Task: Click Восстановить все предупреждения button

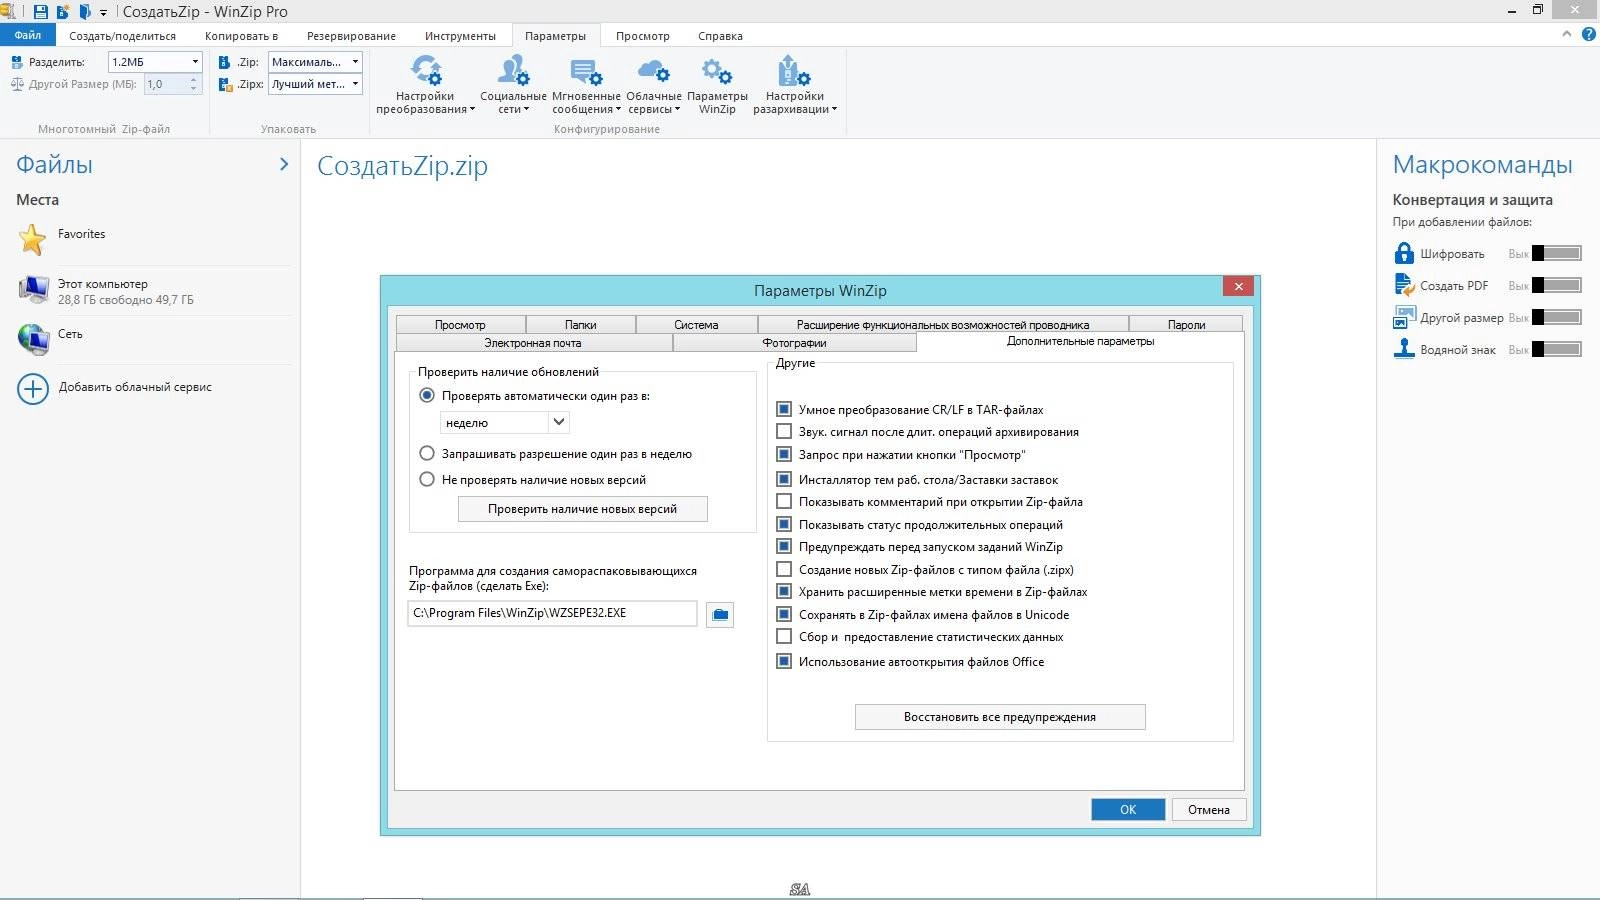Action: 1000,717
